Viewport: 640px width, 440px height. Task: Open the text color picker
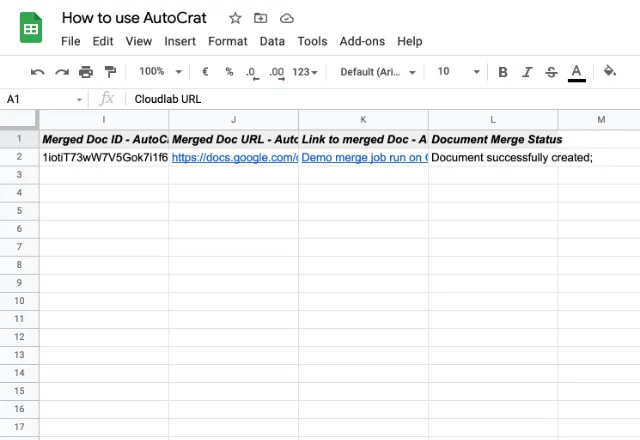[576, 72]
